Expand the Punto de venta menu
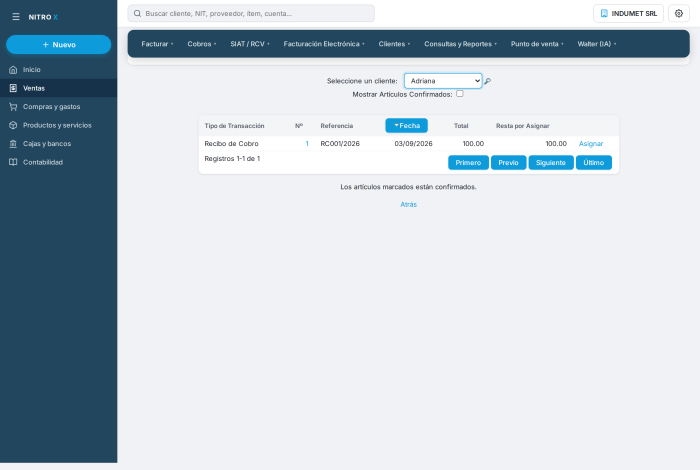Image resolution: width=700 pixels, height=470 pixels. [537, 44]
